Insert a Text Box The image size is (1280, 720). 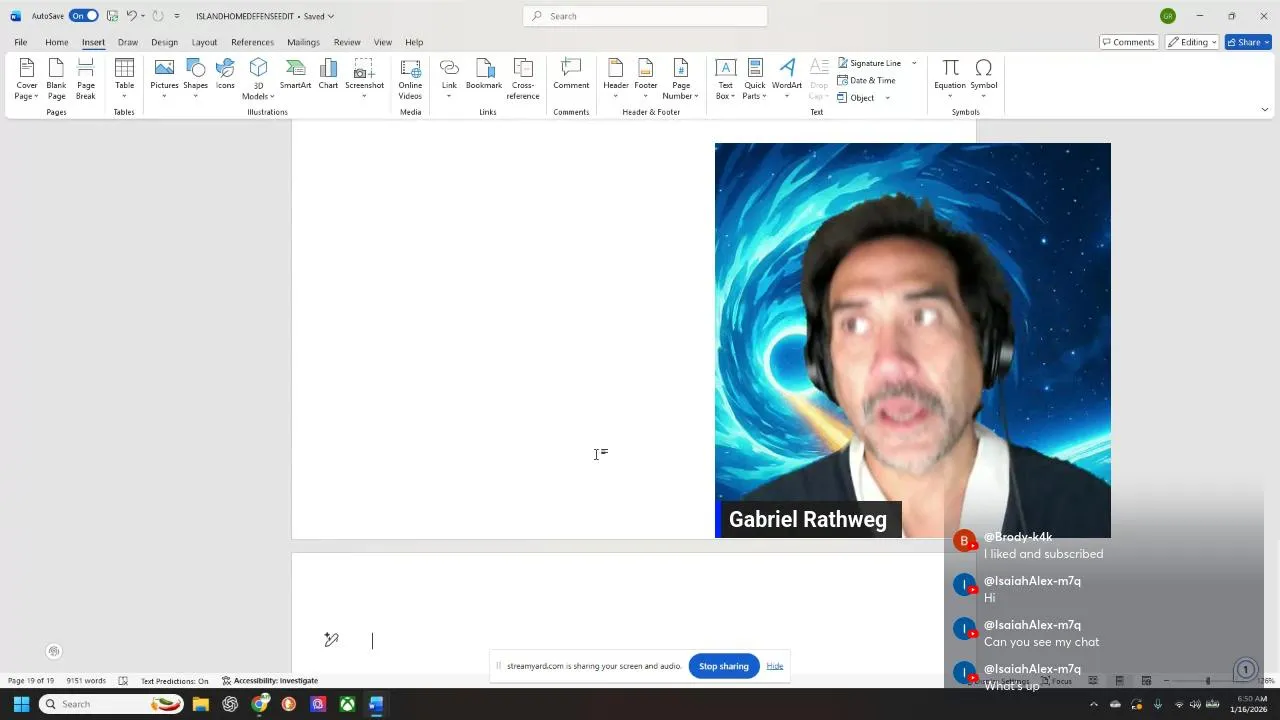pyautogui.click(x=726, y=79)
